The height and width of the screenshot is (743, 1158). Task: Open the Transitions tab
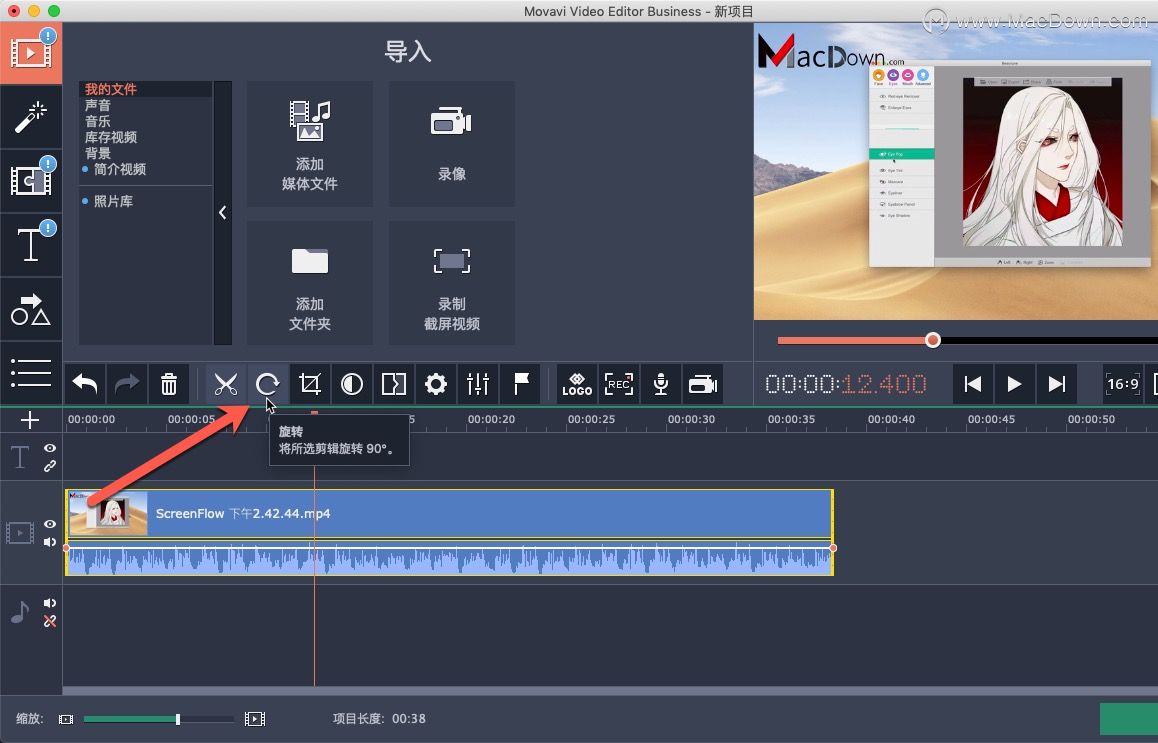(x=31, y=181)
